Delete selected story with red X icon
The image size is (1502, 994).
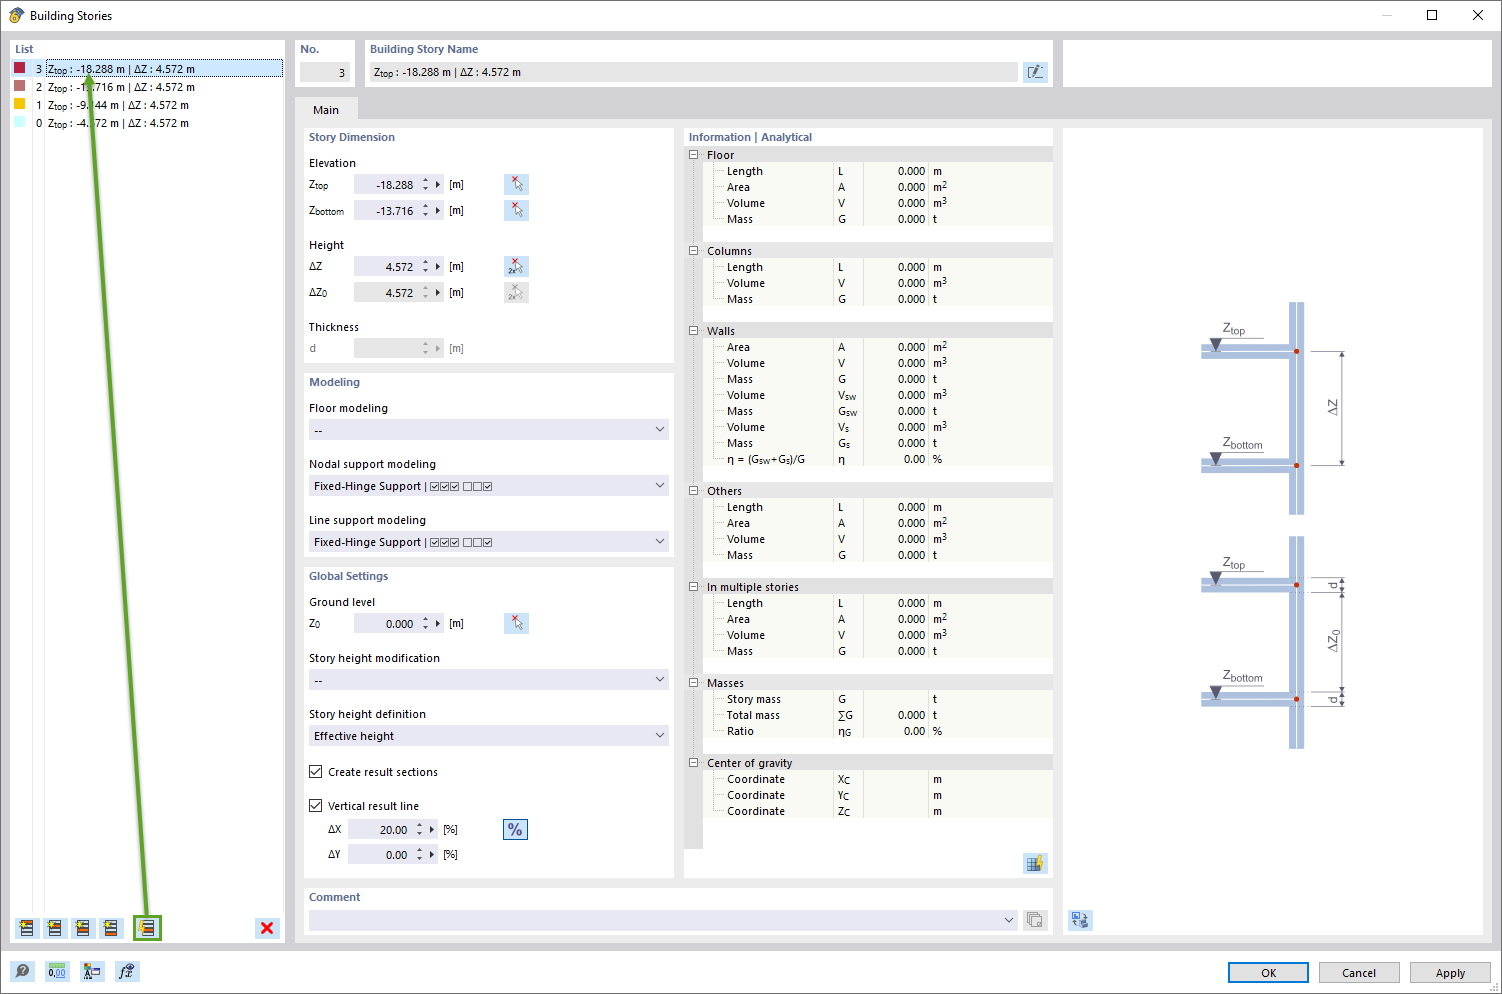(x=267, y=928)
